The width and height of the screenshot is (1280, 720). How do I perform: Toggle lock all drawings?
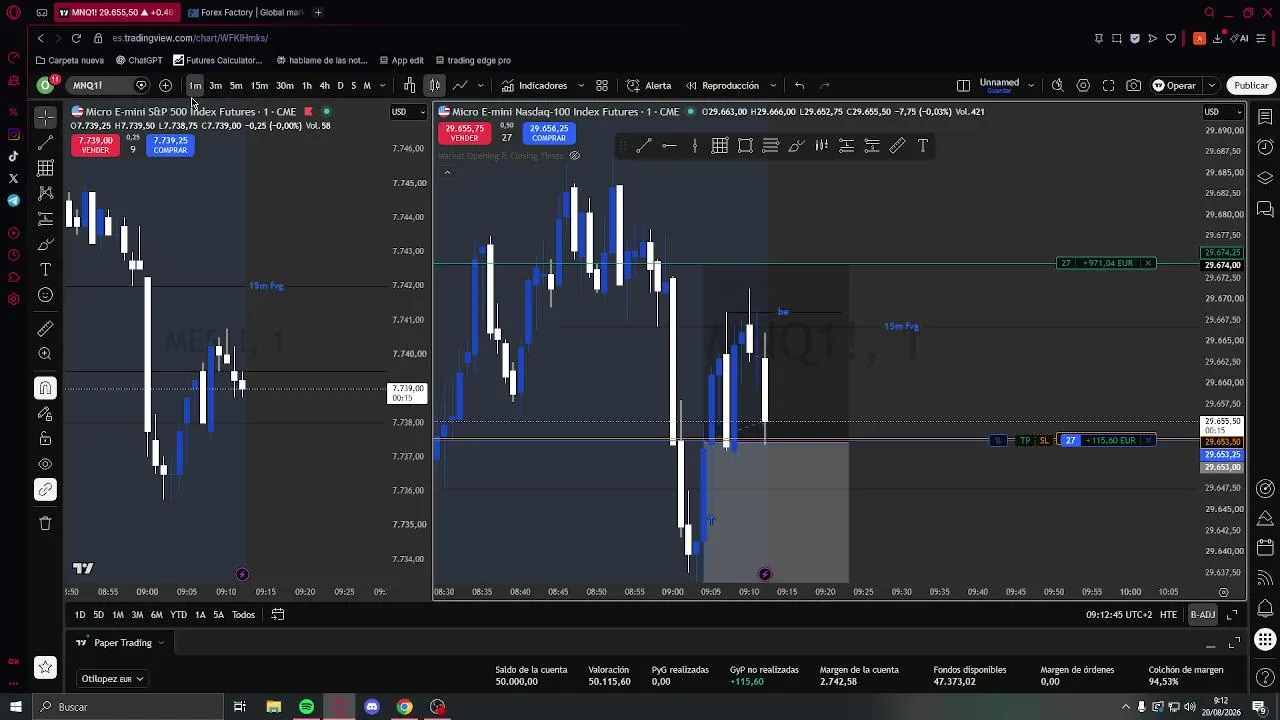pyautogui.click(x=45, y=439)
